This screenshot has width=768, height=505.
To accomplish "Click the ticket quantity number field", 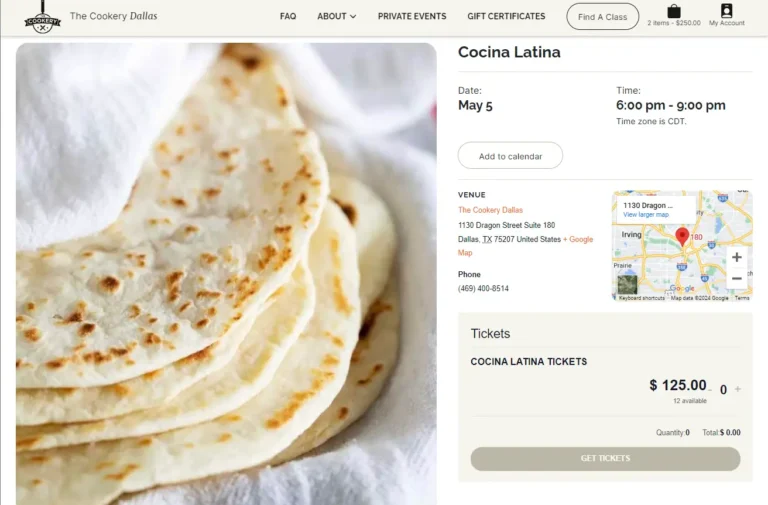I will [724, 390].
